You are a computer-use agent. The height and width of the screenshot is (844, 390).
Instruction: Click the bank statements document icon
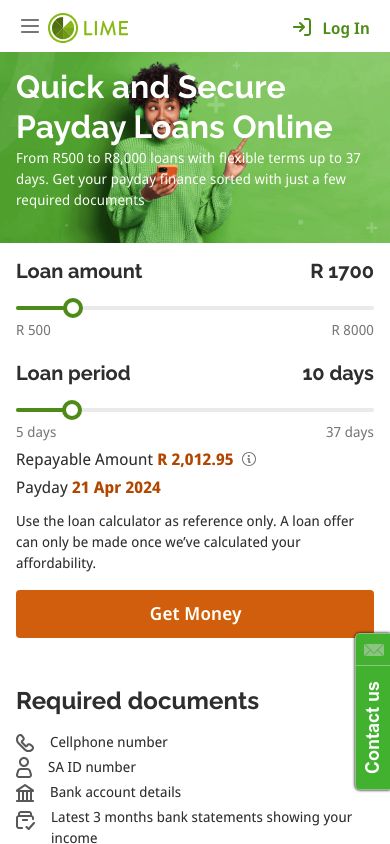click(25, 820)
